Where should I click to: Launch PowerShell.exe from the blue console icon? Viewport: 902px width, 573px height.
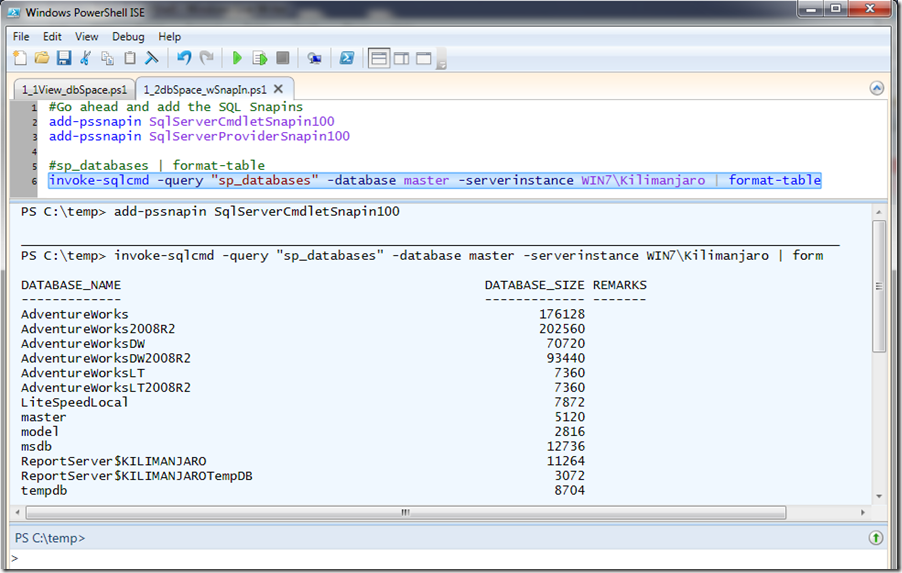pos(347,58)
